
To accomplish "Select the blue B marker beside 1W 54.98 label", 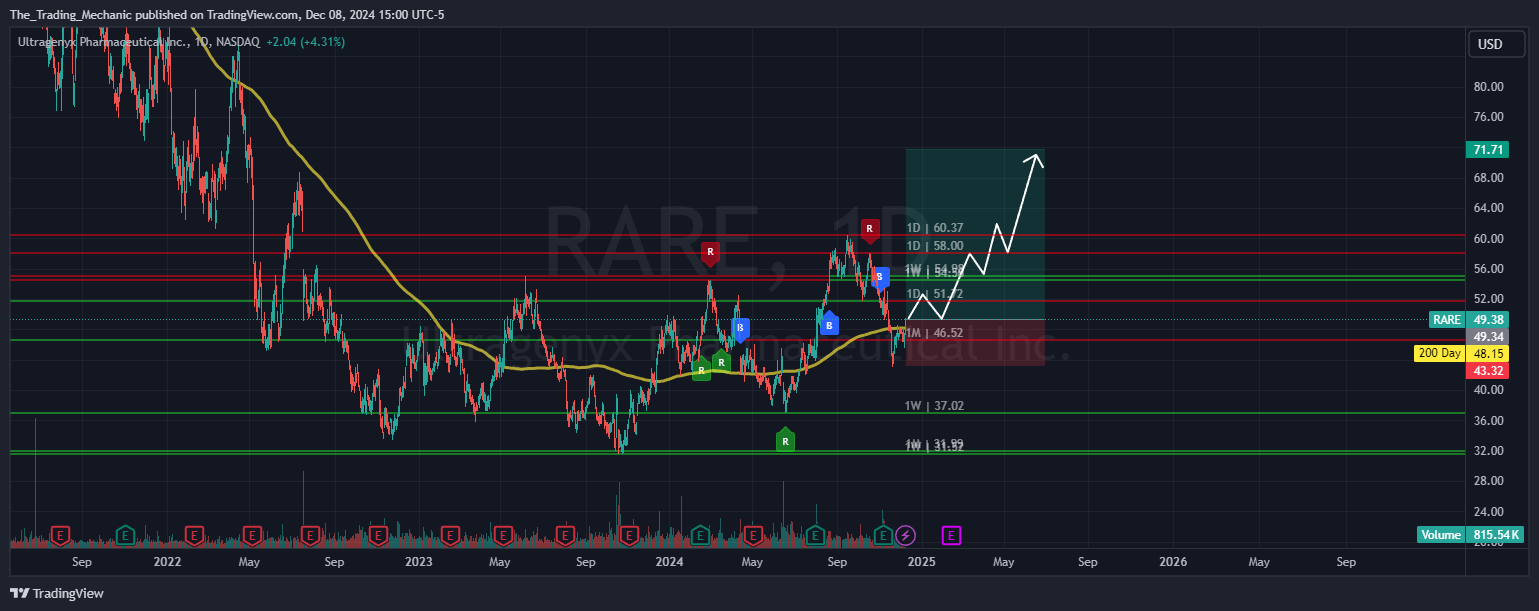I will tap(880, 278).
